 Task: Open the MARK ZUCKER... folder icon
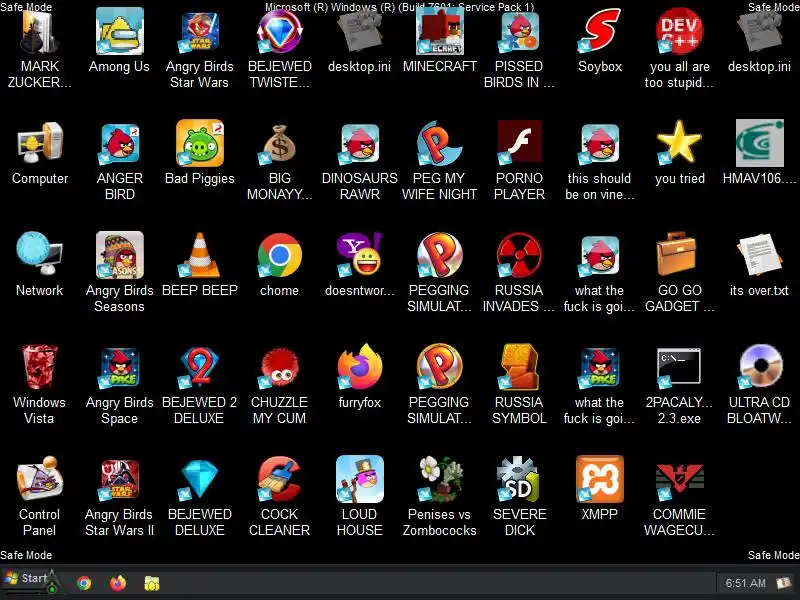pyautogui.click(x=40, y=32)
